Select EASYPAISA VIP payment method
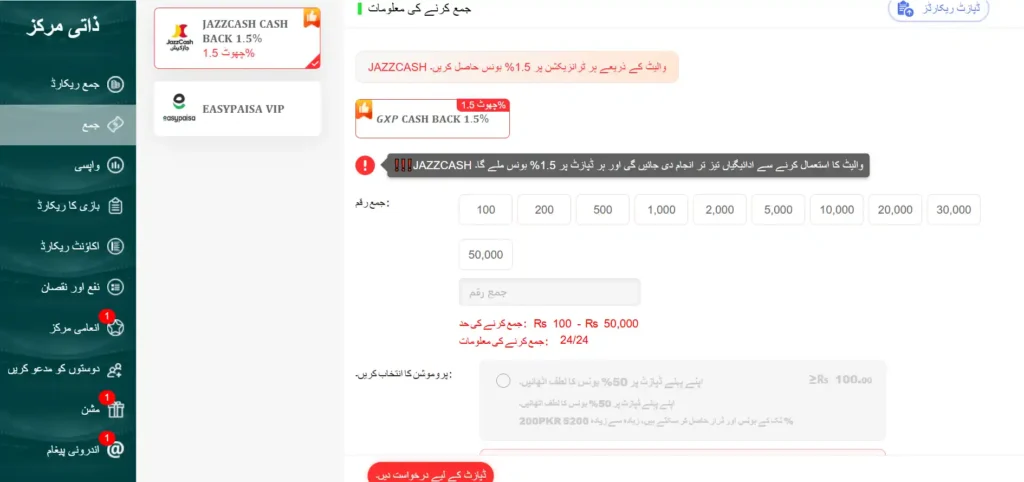Screen dimensions: 1024x482 coord(237,109)
